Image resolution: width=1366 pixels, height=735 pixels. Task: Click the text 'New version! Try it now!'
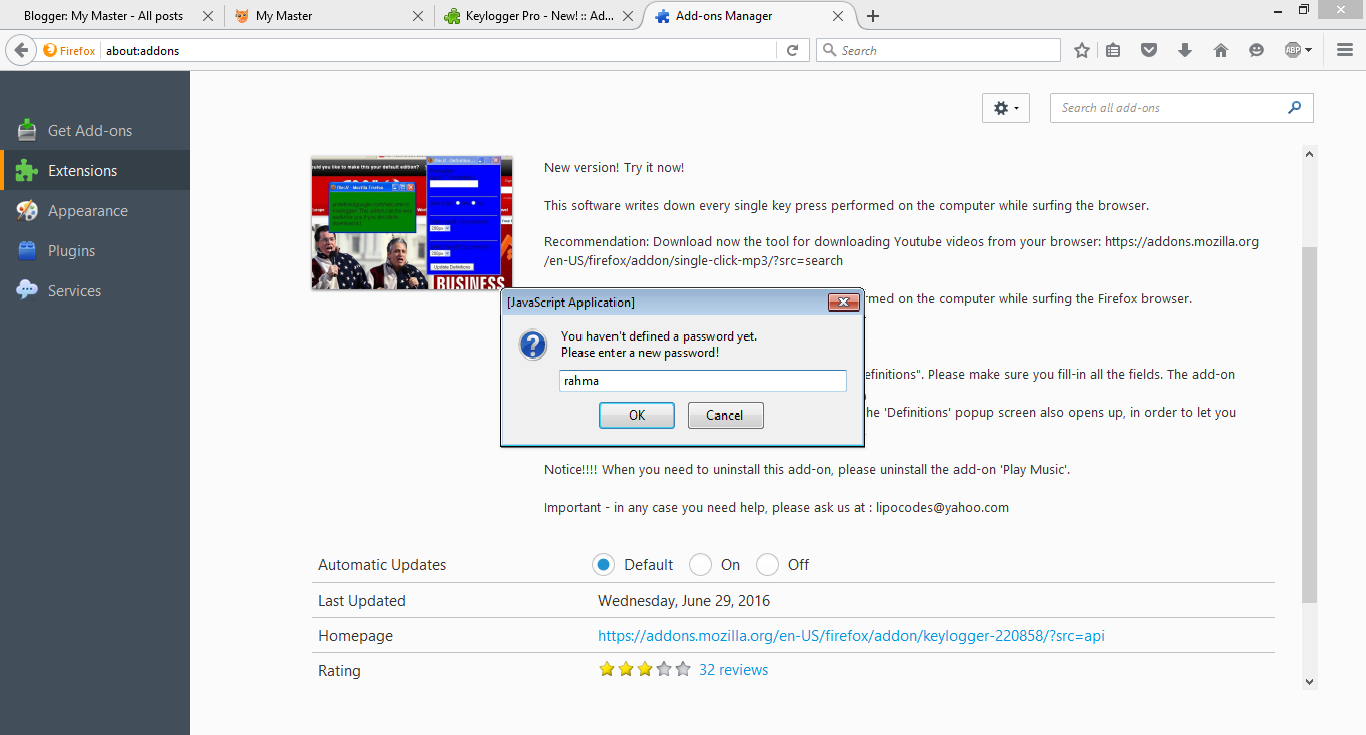click(614, 168)
